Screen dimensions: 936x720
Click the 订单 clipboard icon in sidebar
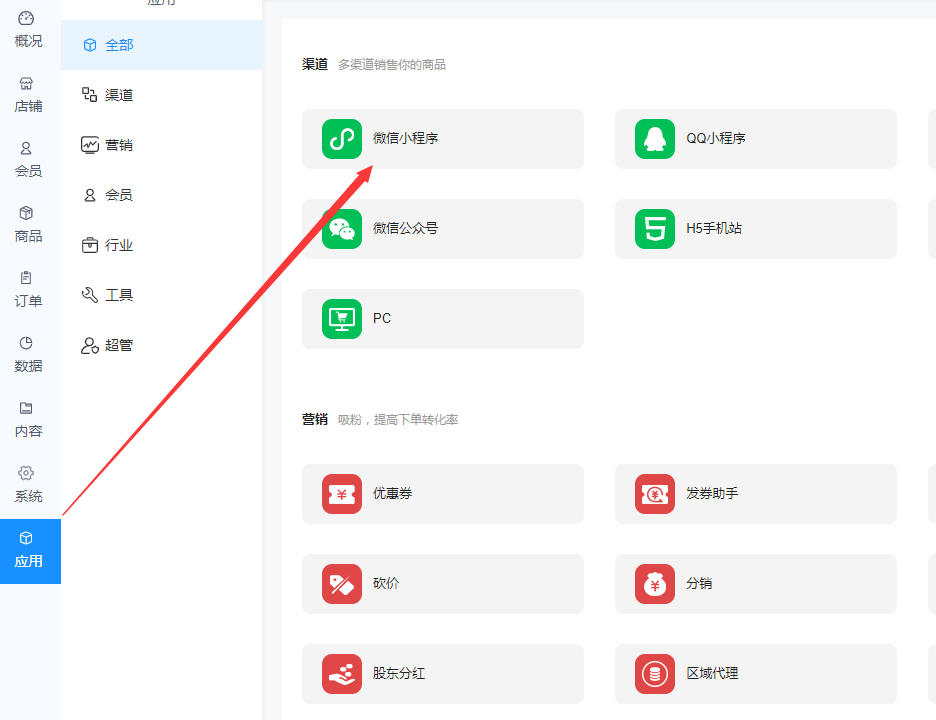[26, 278]
